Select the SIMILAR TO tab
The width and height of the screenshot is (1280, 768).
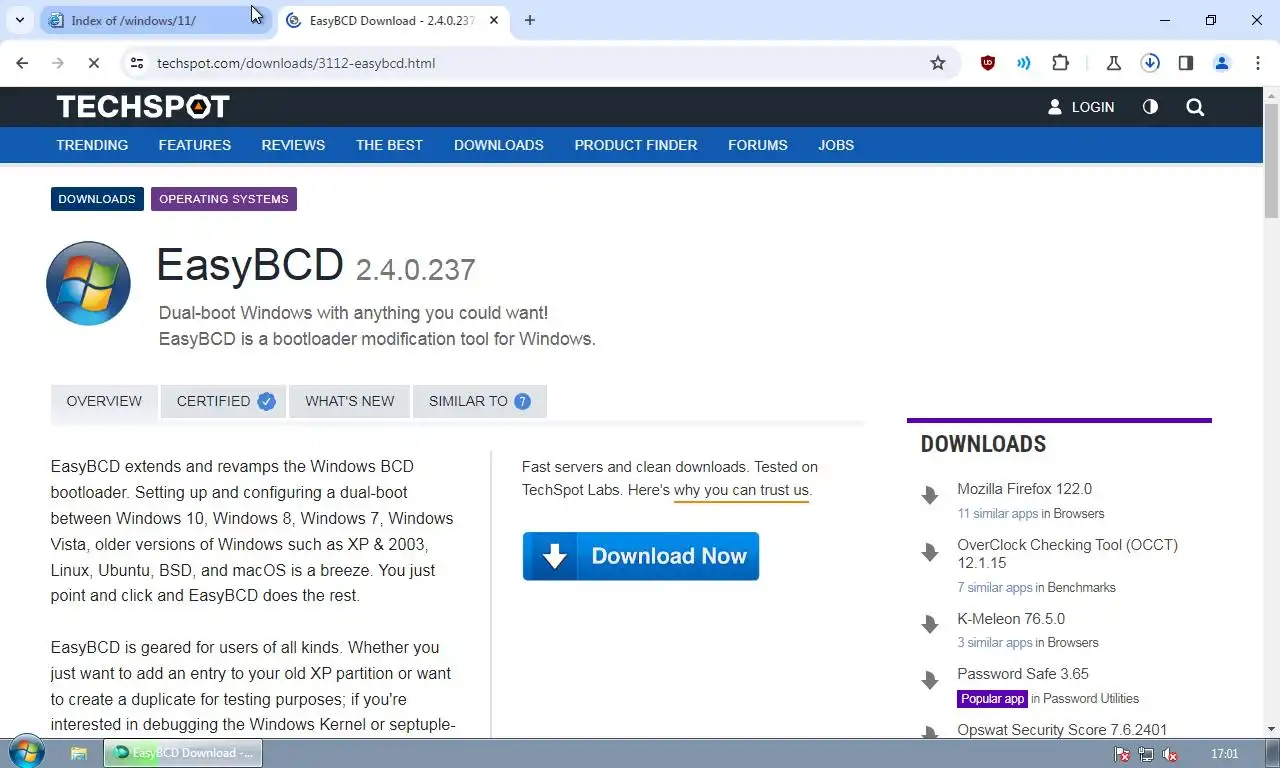[480, 401]
